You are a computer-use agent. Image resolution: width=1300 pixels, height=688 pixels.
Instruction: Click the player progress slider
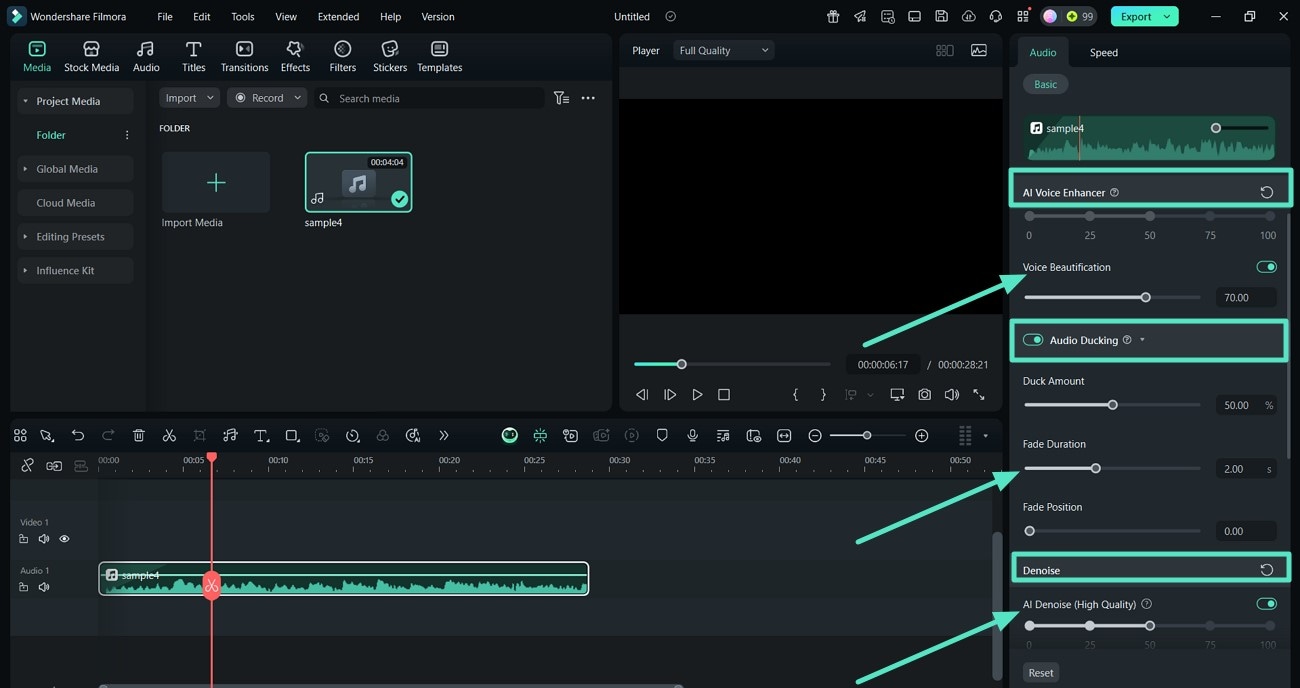pos(732,364)
